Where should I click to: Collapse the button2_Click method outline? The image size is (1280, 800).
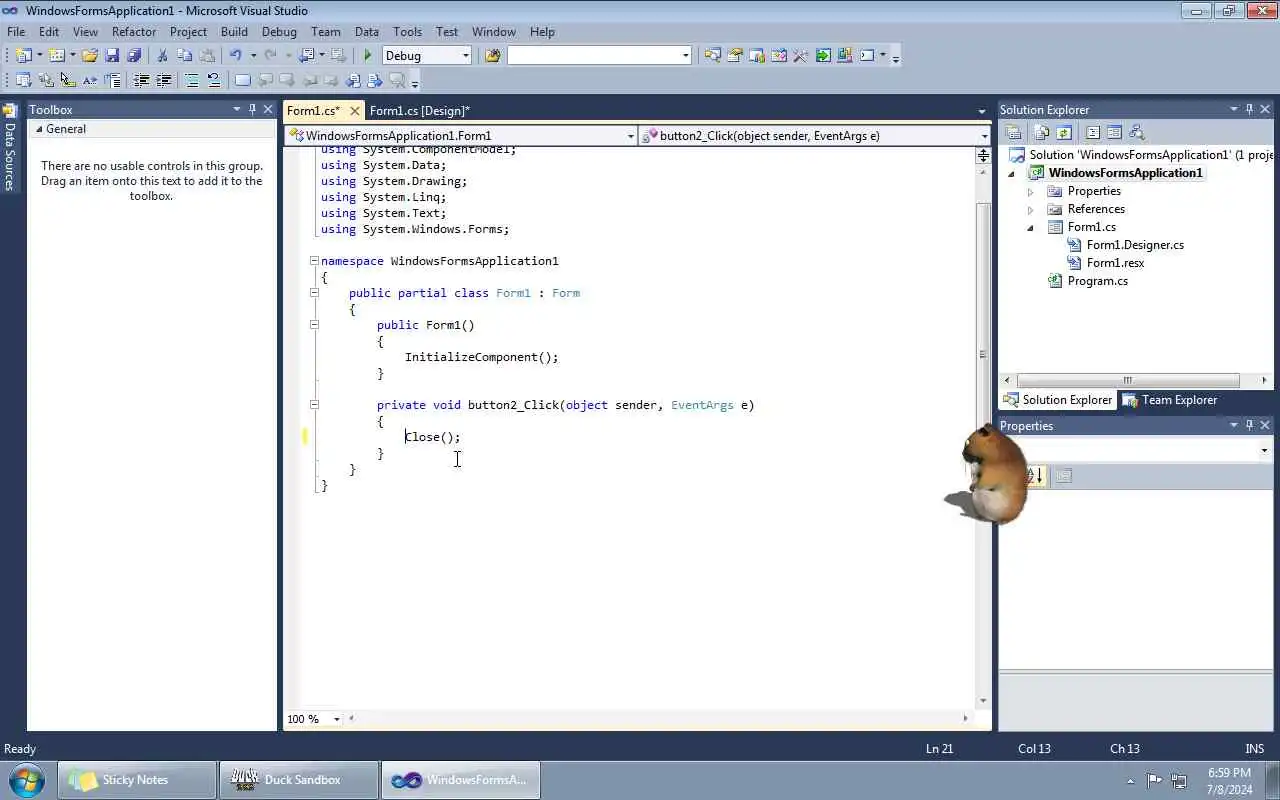point(314,405)
